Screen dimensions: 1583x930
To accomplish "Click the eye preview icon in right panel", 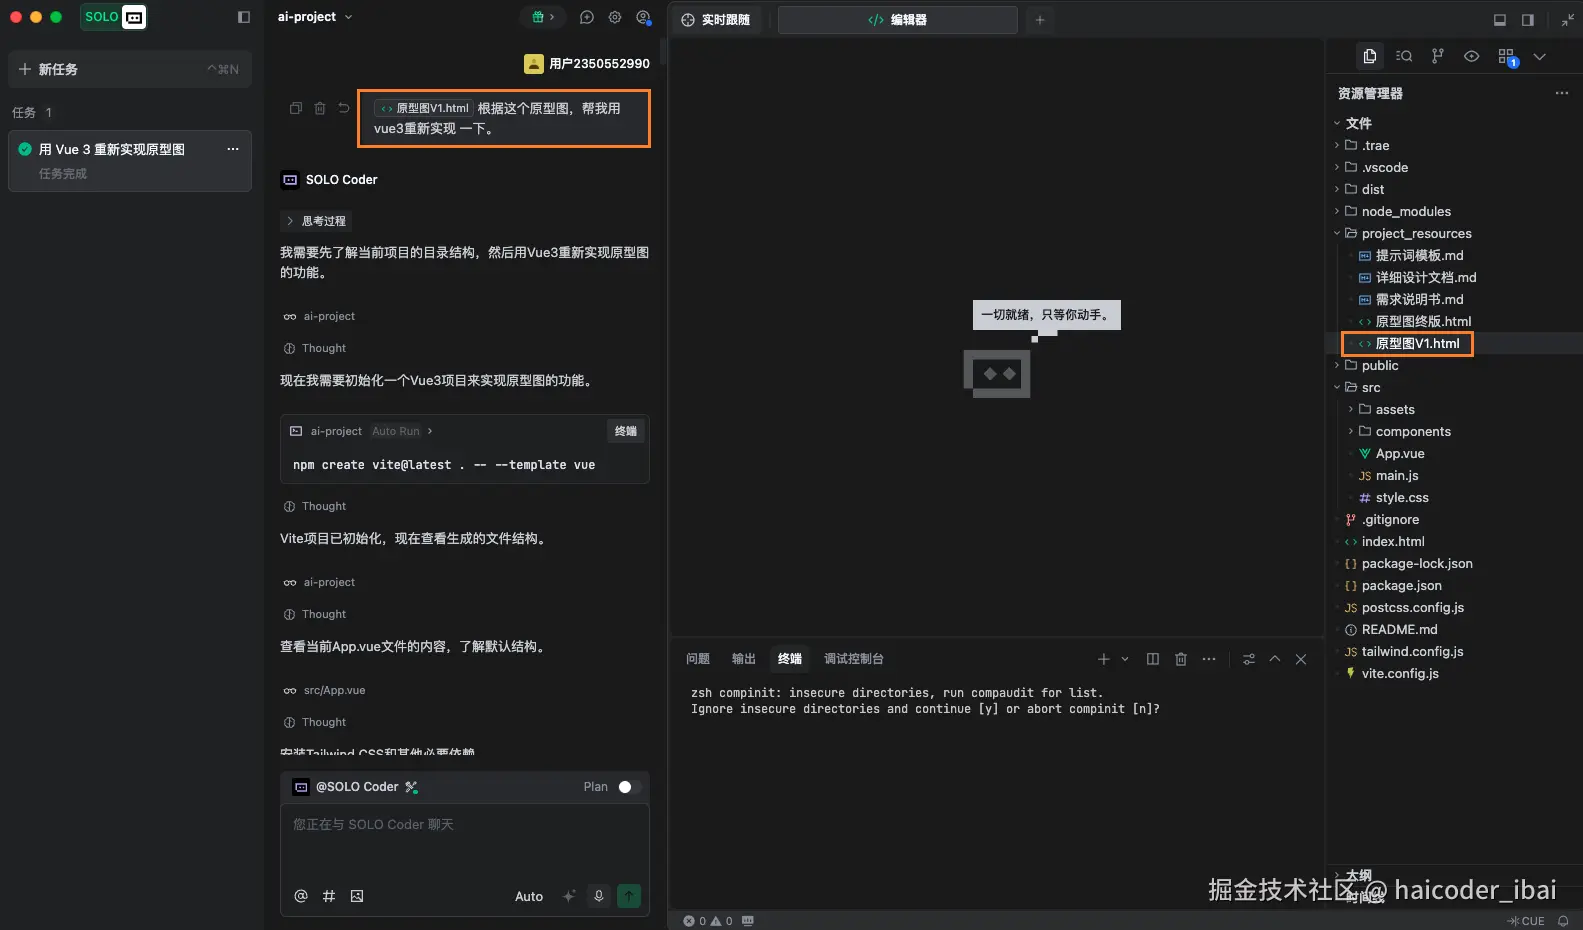I will (1472, 56).
